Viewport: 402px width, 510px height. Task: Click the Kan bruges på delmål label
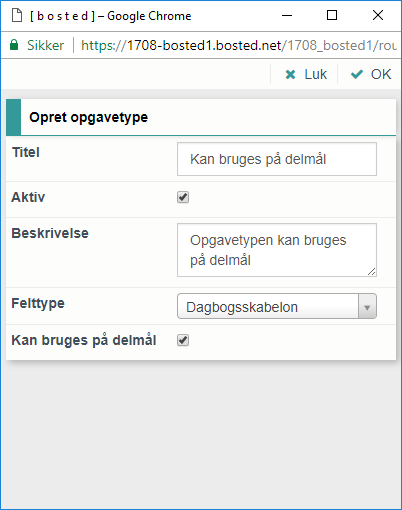point(84,340)
